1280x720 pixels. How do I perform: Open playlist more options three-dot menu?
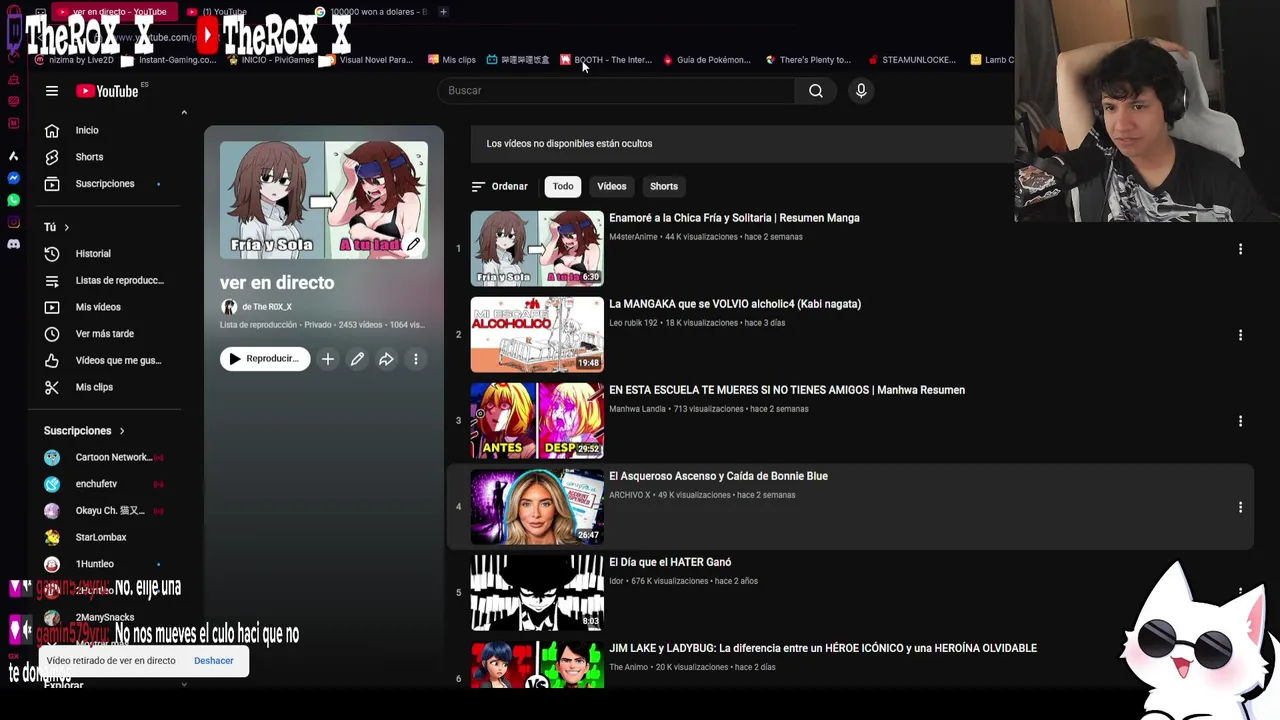coord(416,359)
